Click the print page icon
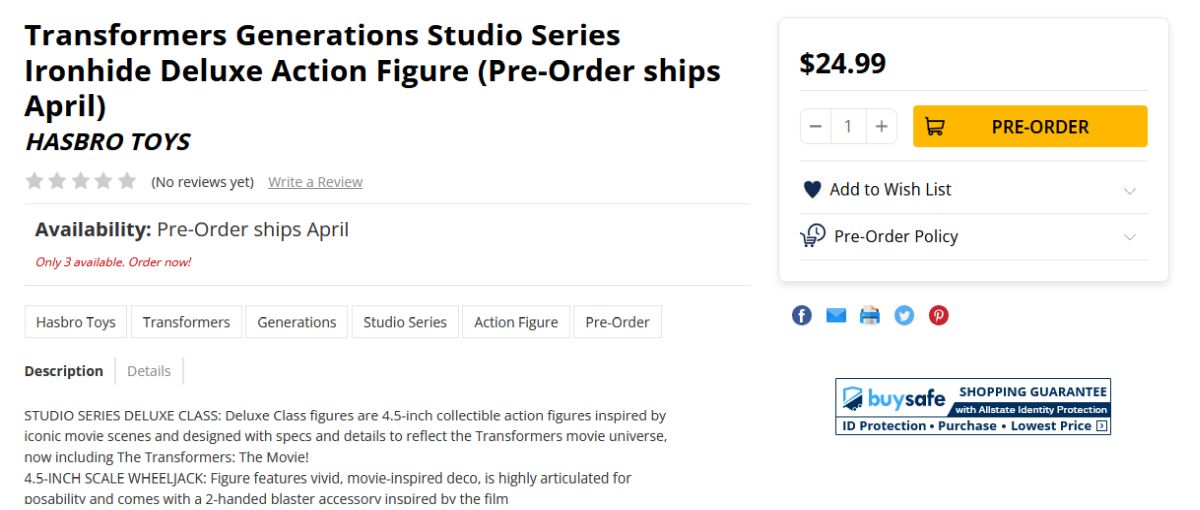1200x510 pixels. coord(870,316)
